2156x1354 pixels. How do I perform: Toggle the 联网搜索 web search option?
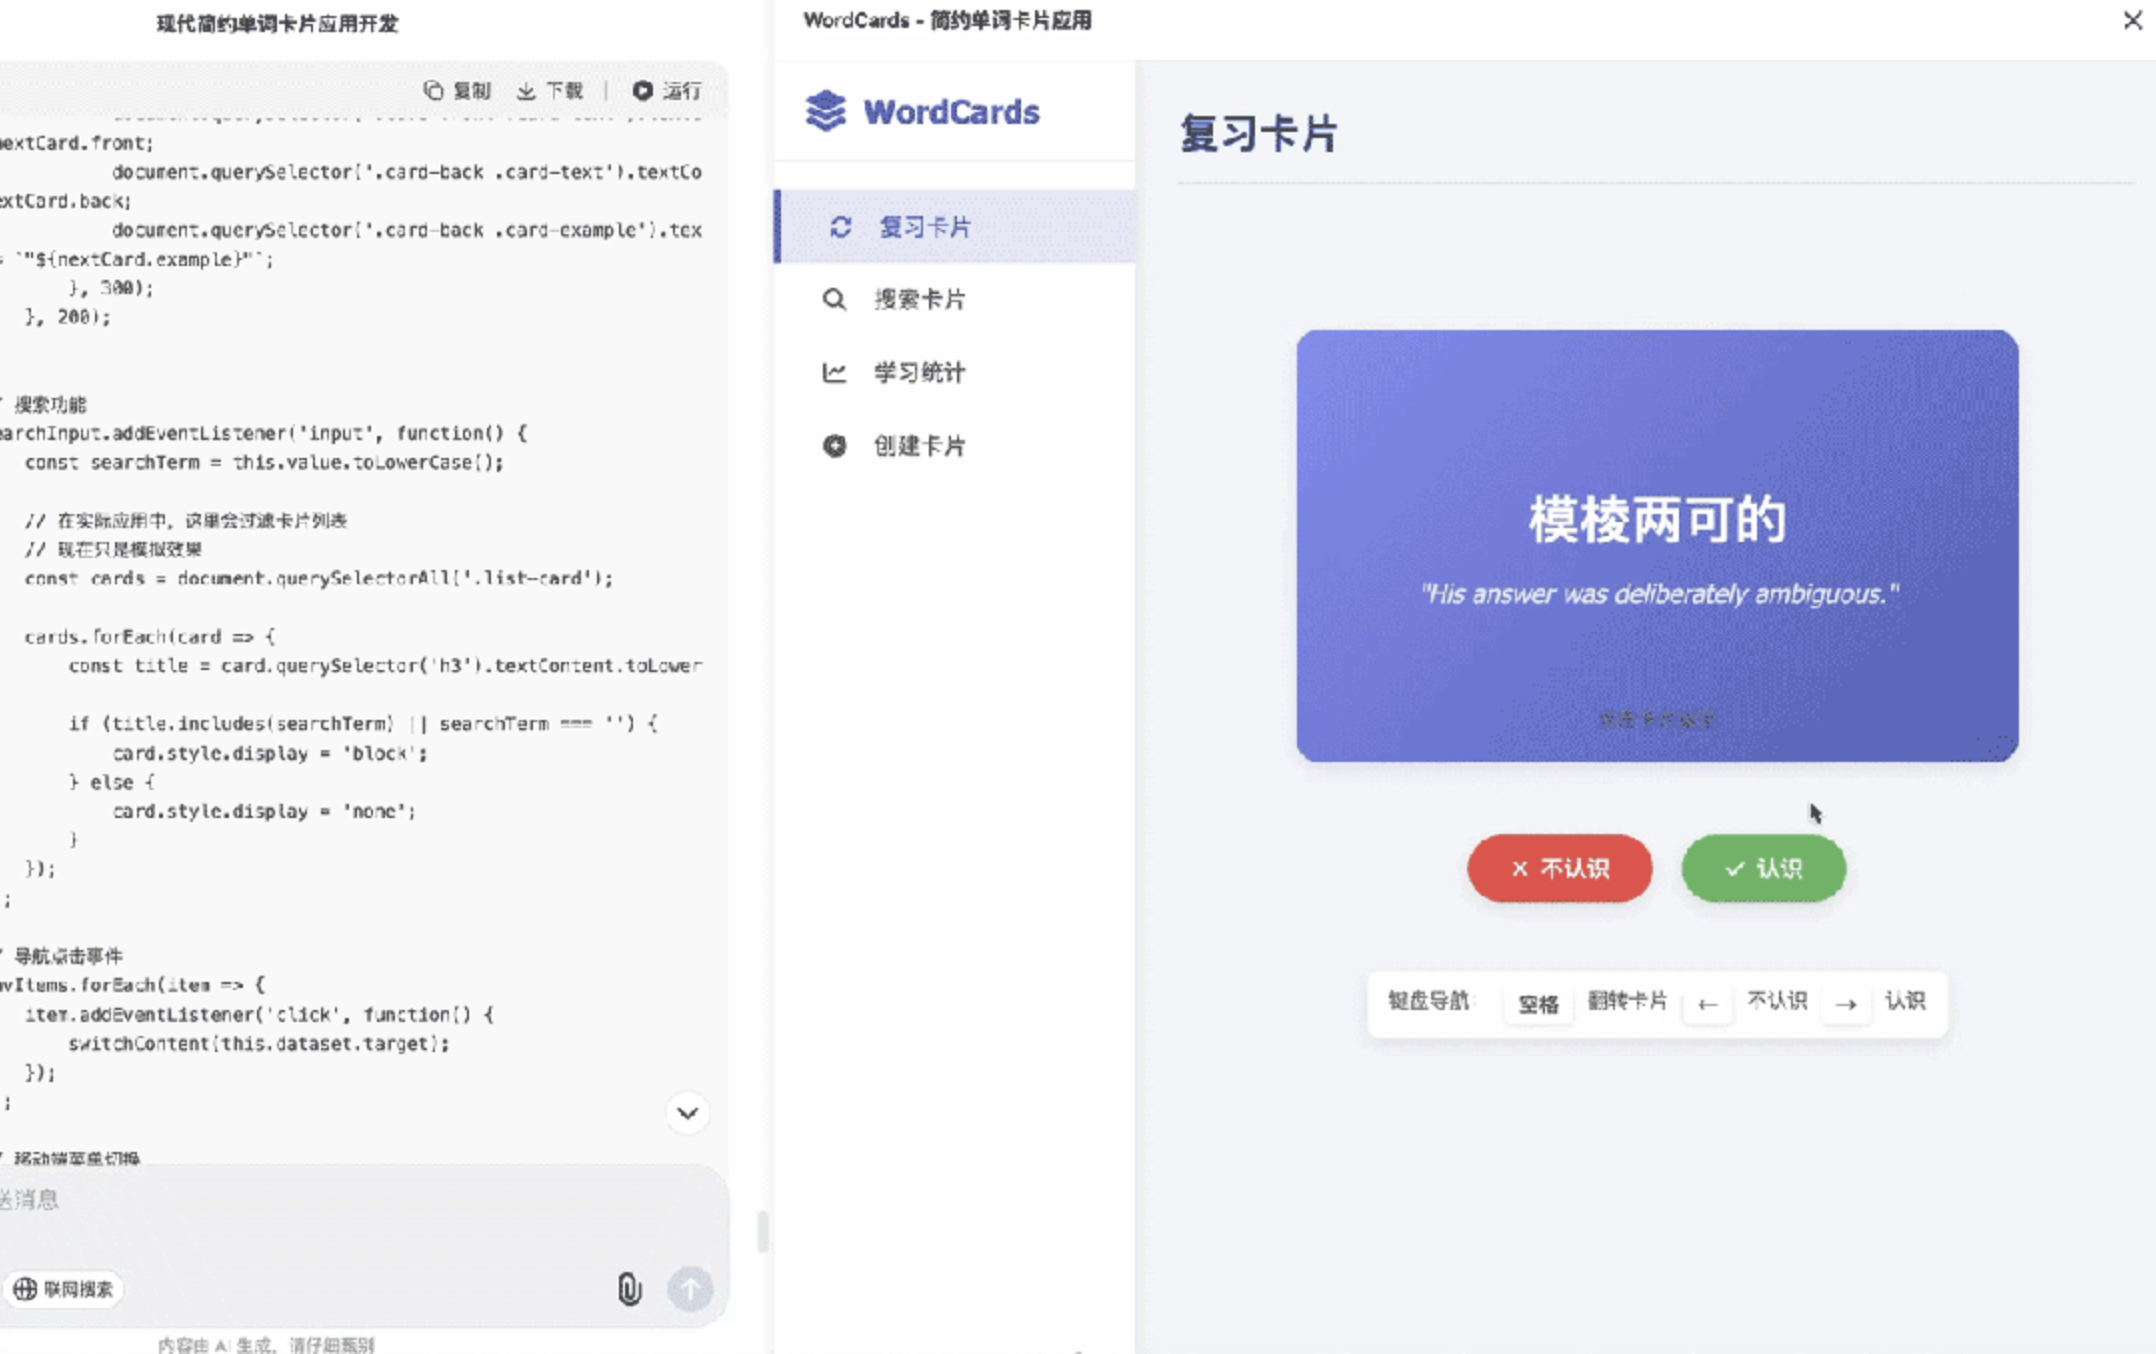click(66, 1289)
